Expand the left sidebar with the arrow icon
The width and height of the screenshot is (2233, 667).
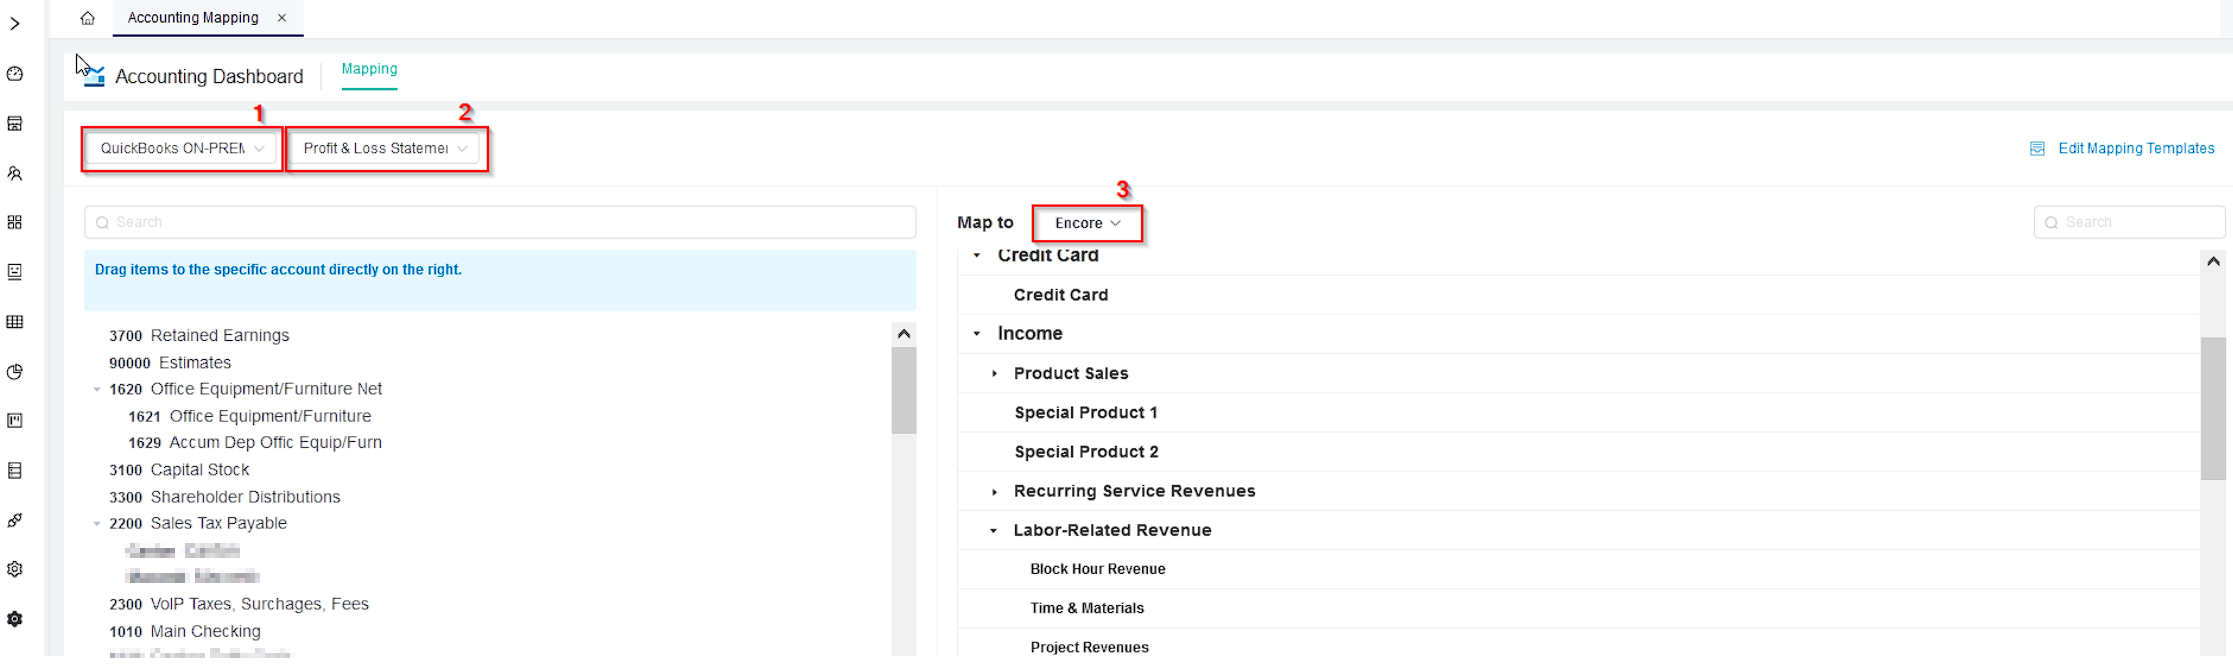[x=15, y=24]
